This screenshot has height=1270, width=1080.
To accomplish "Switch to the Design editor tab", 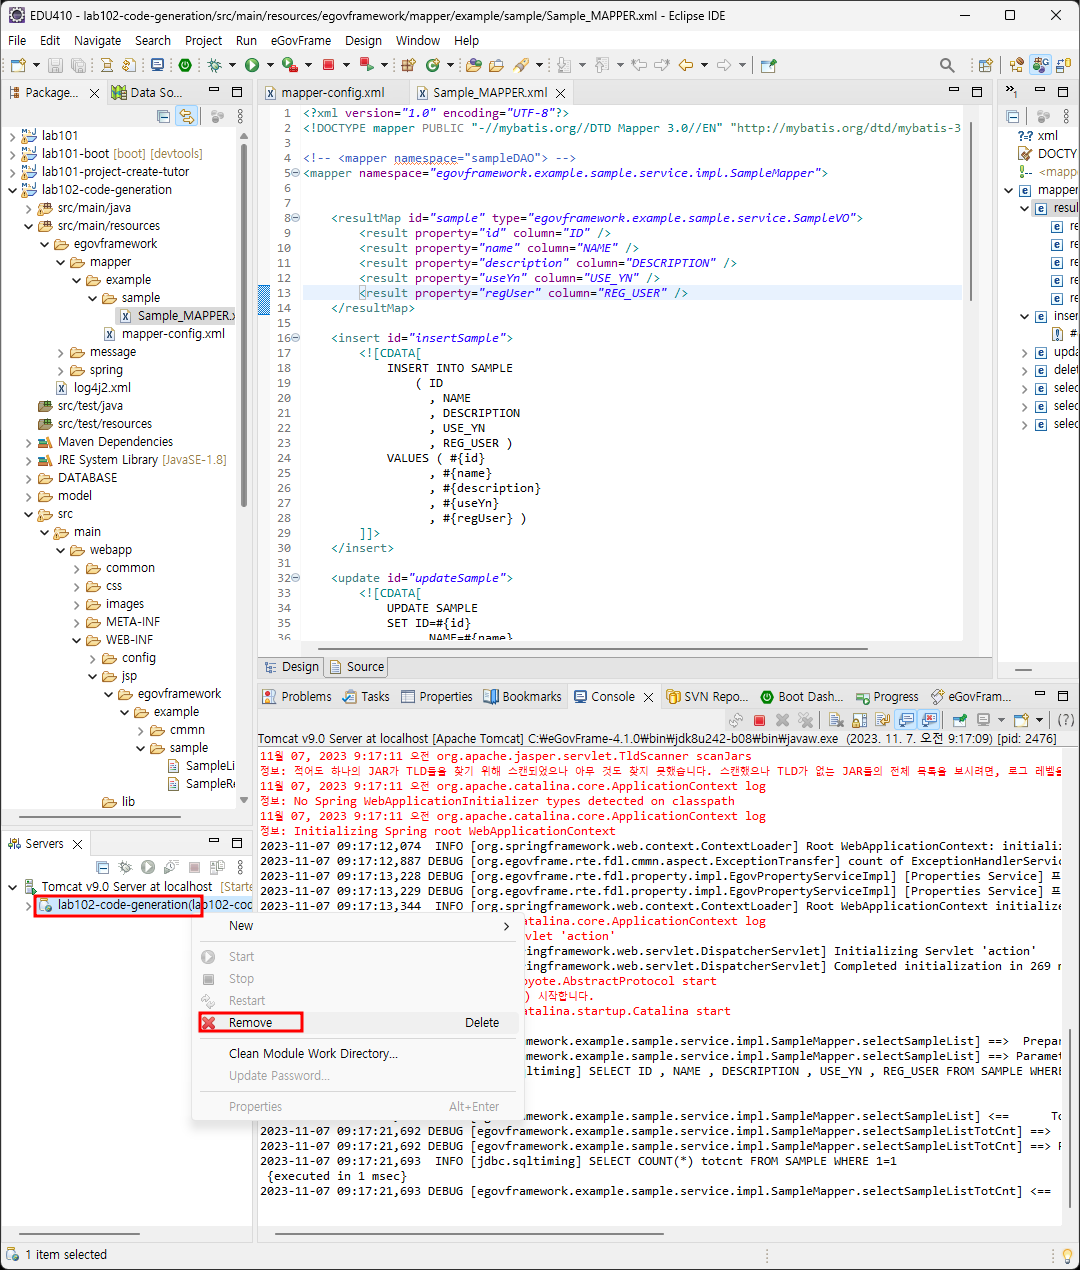I will 291,667.
